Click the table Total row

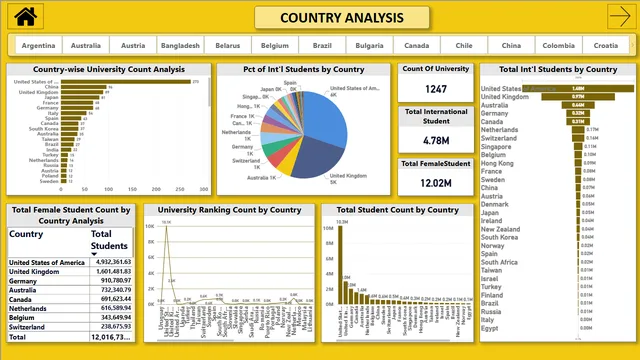(x=70, y=337)
